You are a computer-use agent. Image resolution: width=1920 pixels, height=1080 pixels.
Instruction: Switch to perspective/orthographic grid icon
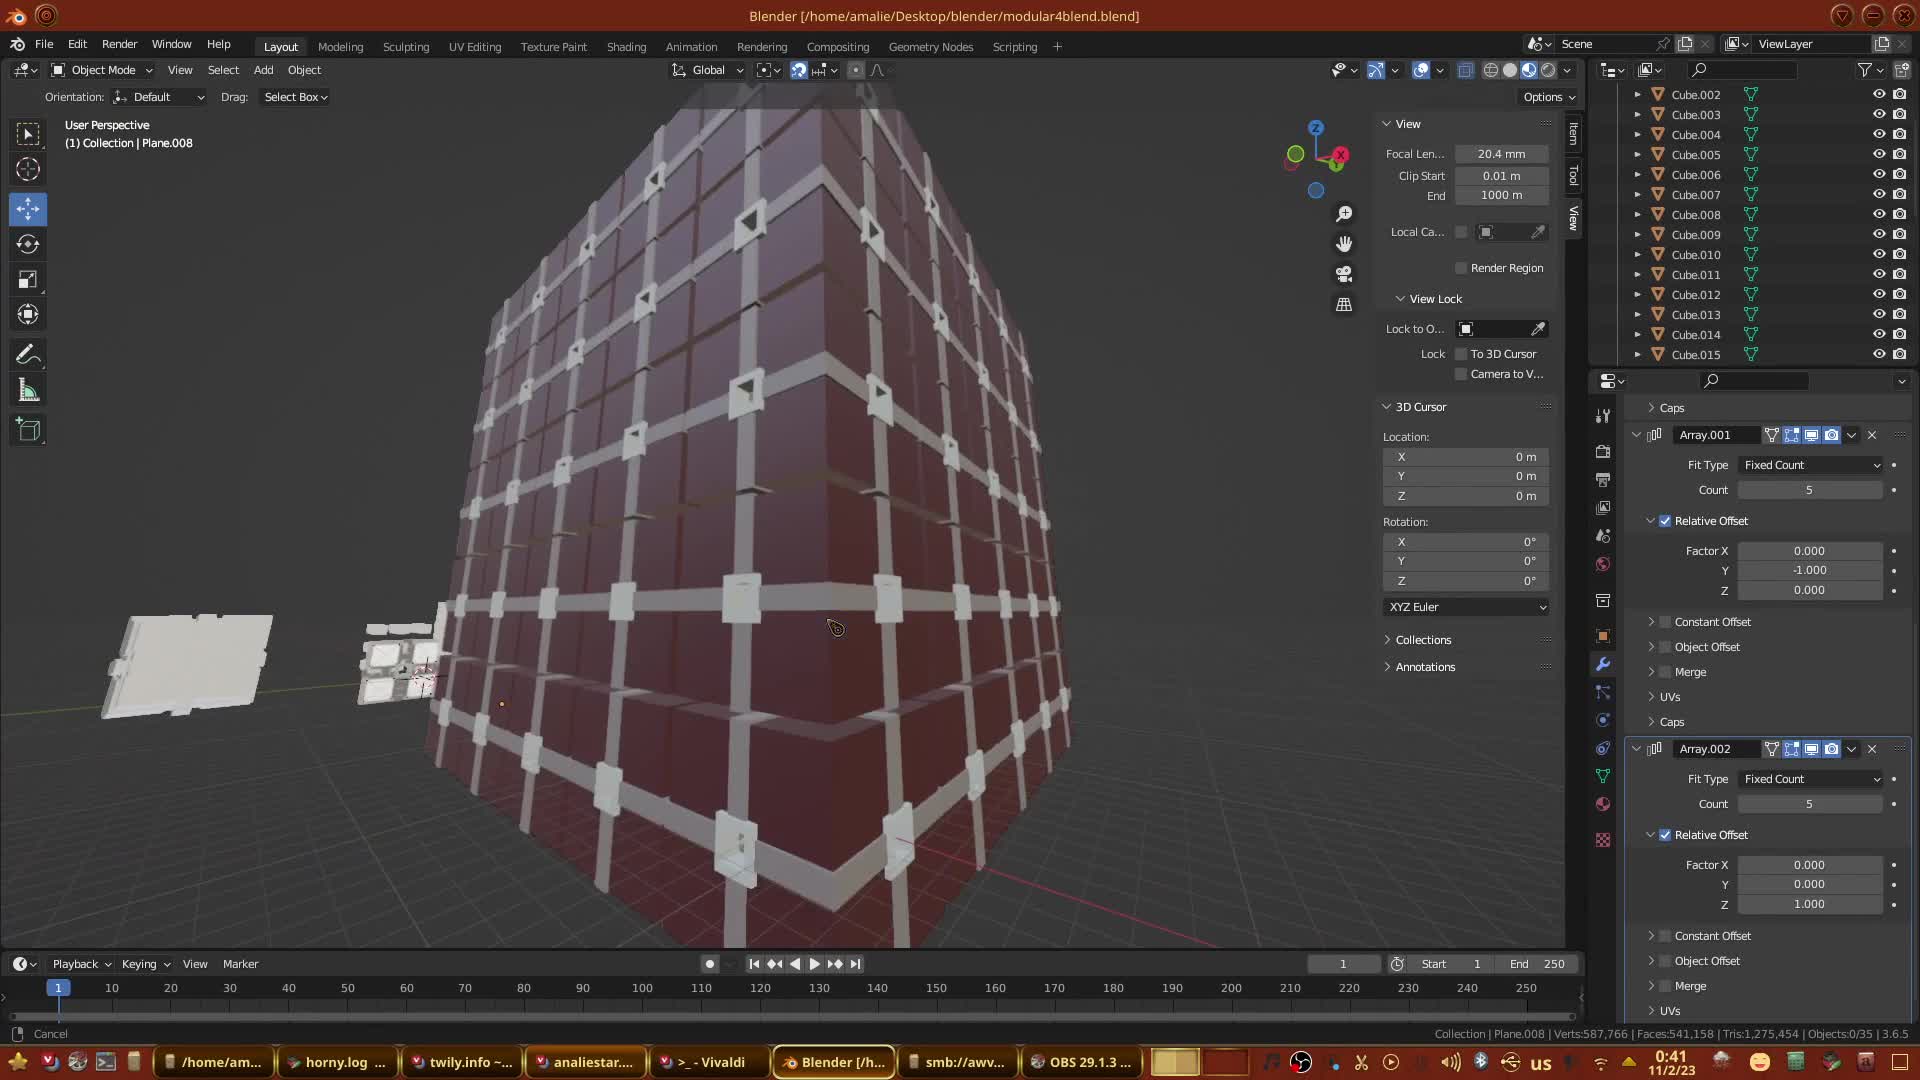pos(1344,304)
